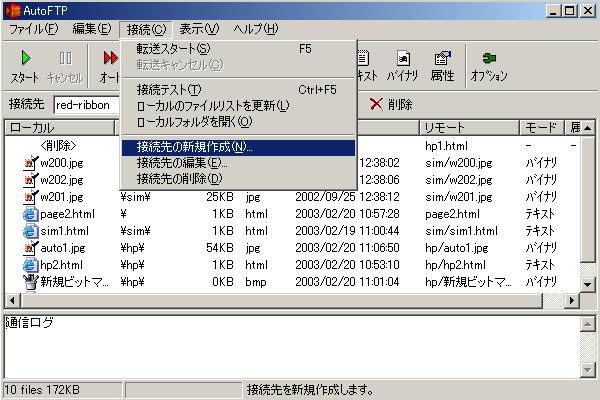Open the 属性 attributes tool

click(x=442, y=59)
